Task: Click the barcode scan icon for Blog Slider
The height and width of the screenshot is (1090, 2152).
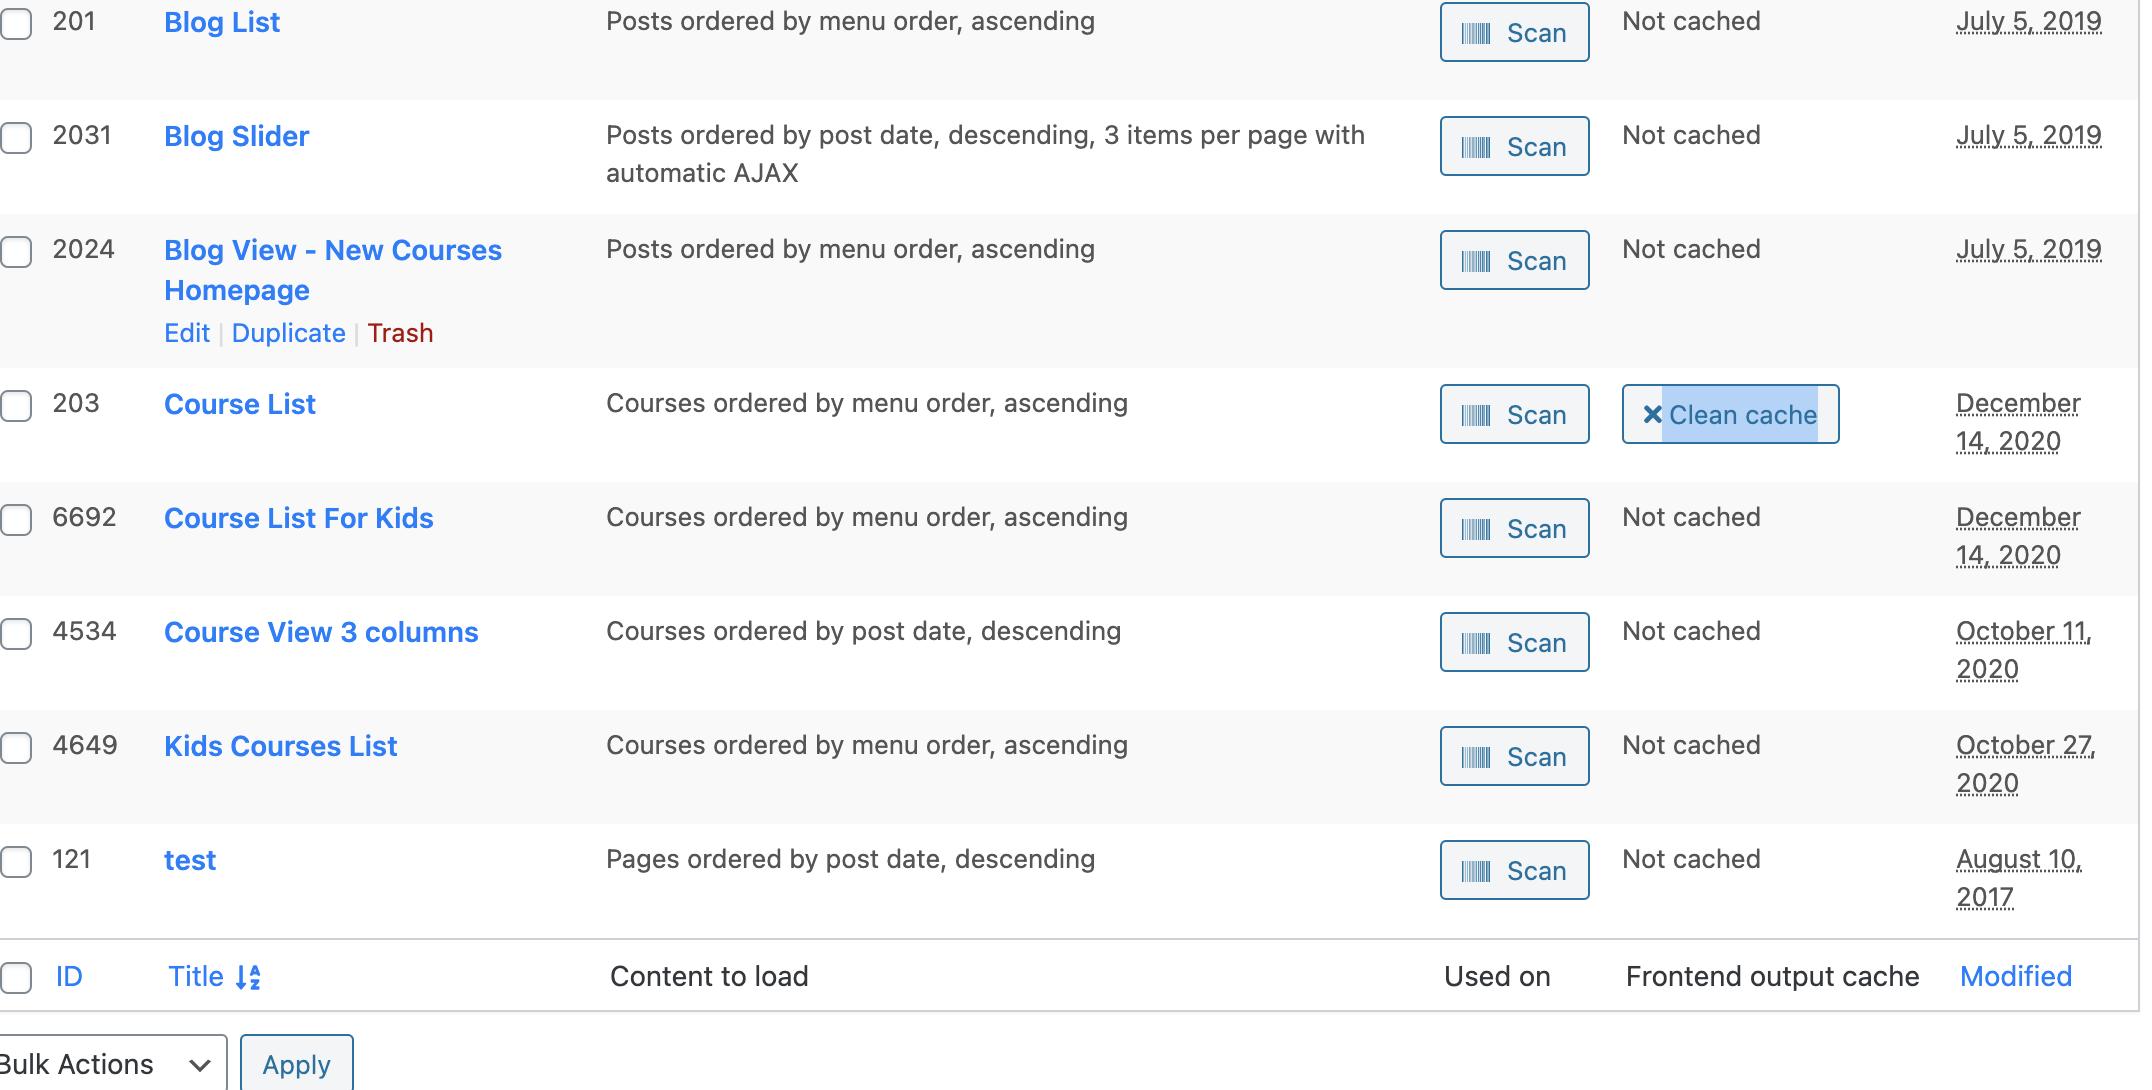Action: coord(1476,148)
